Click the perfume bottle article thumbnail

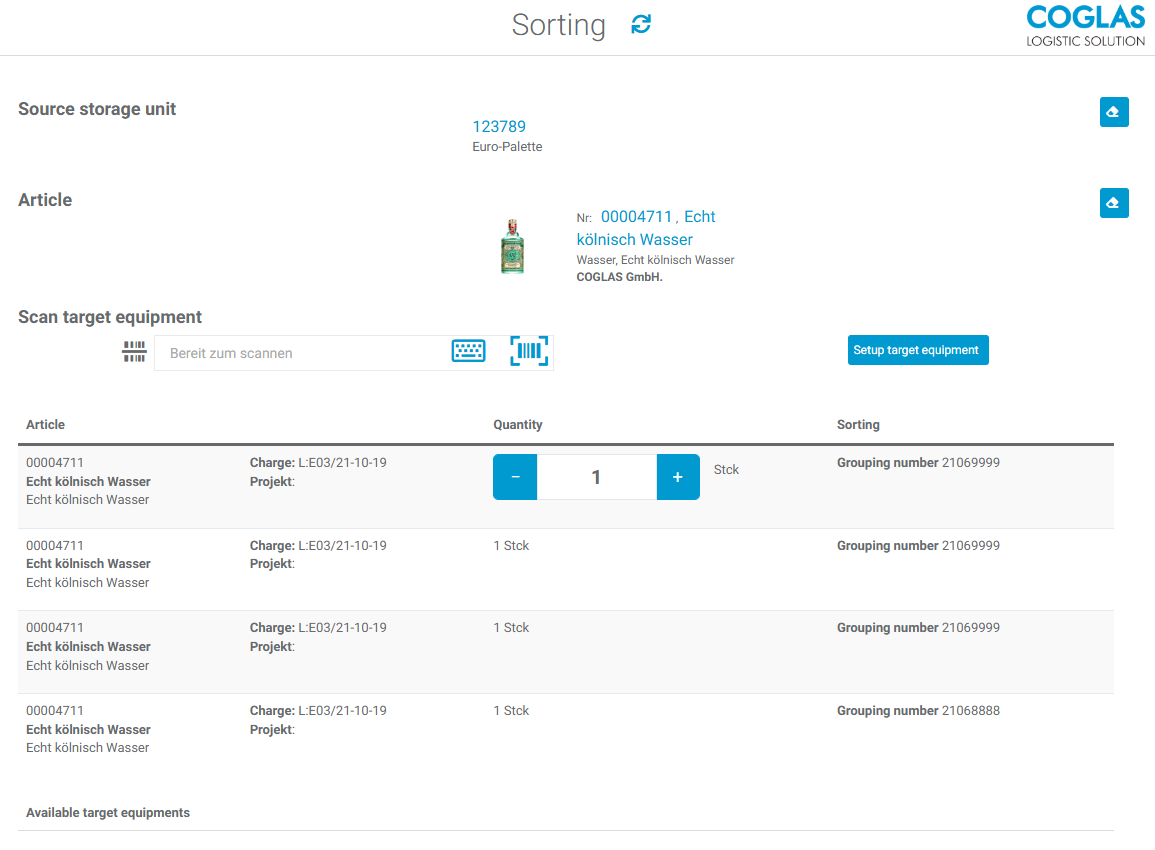point(513,247)
